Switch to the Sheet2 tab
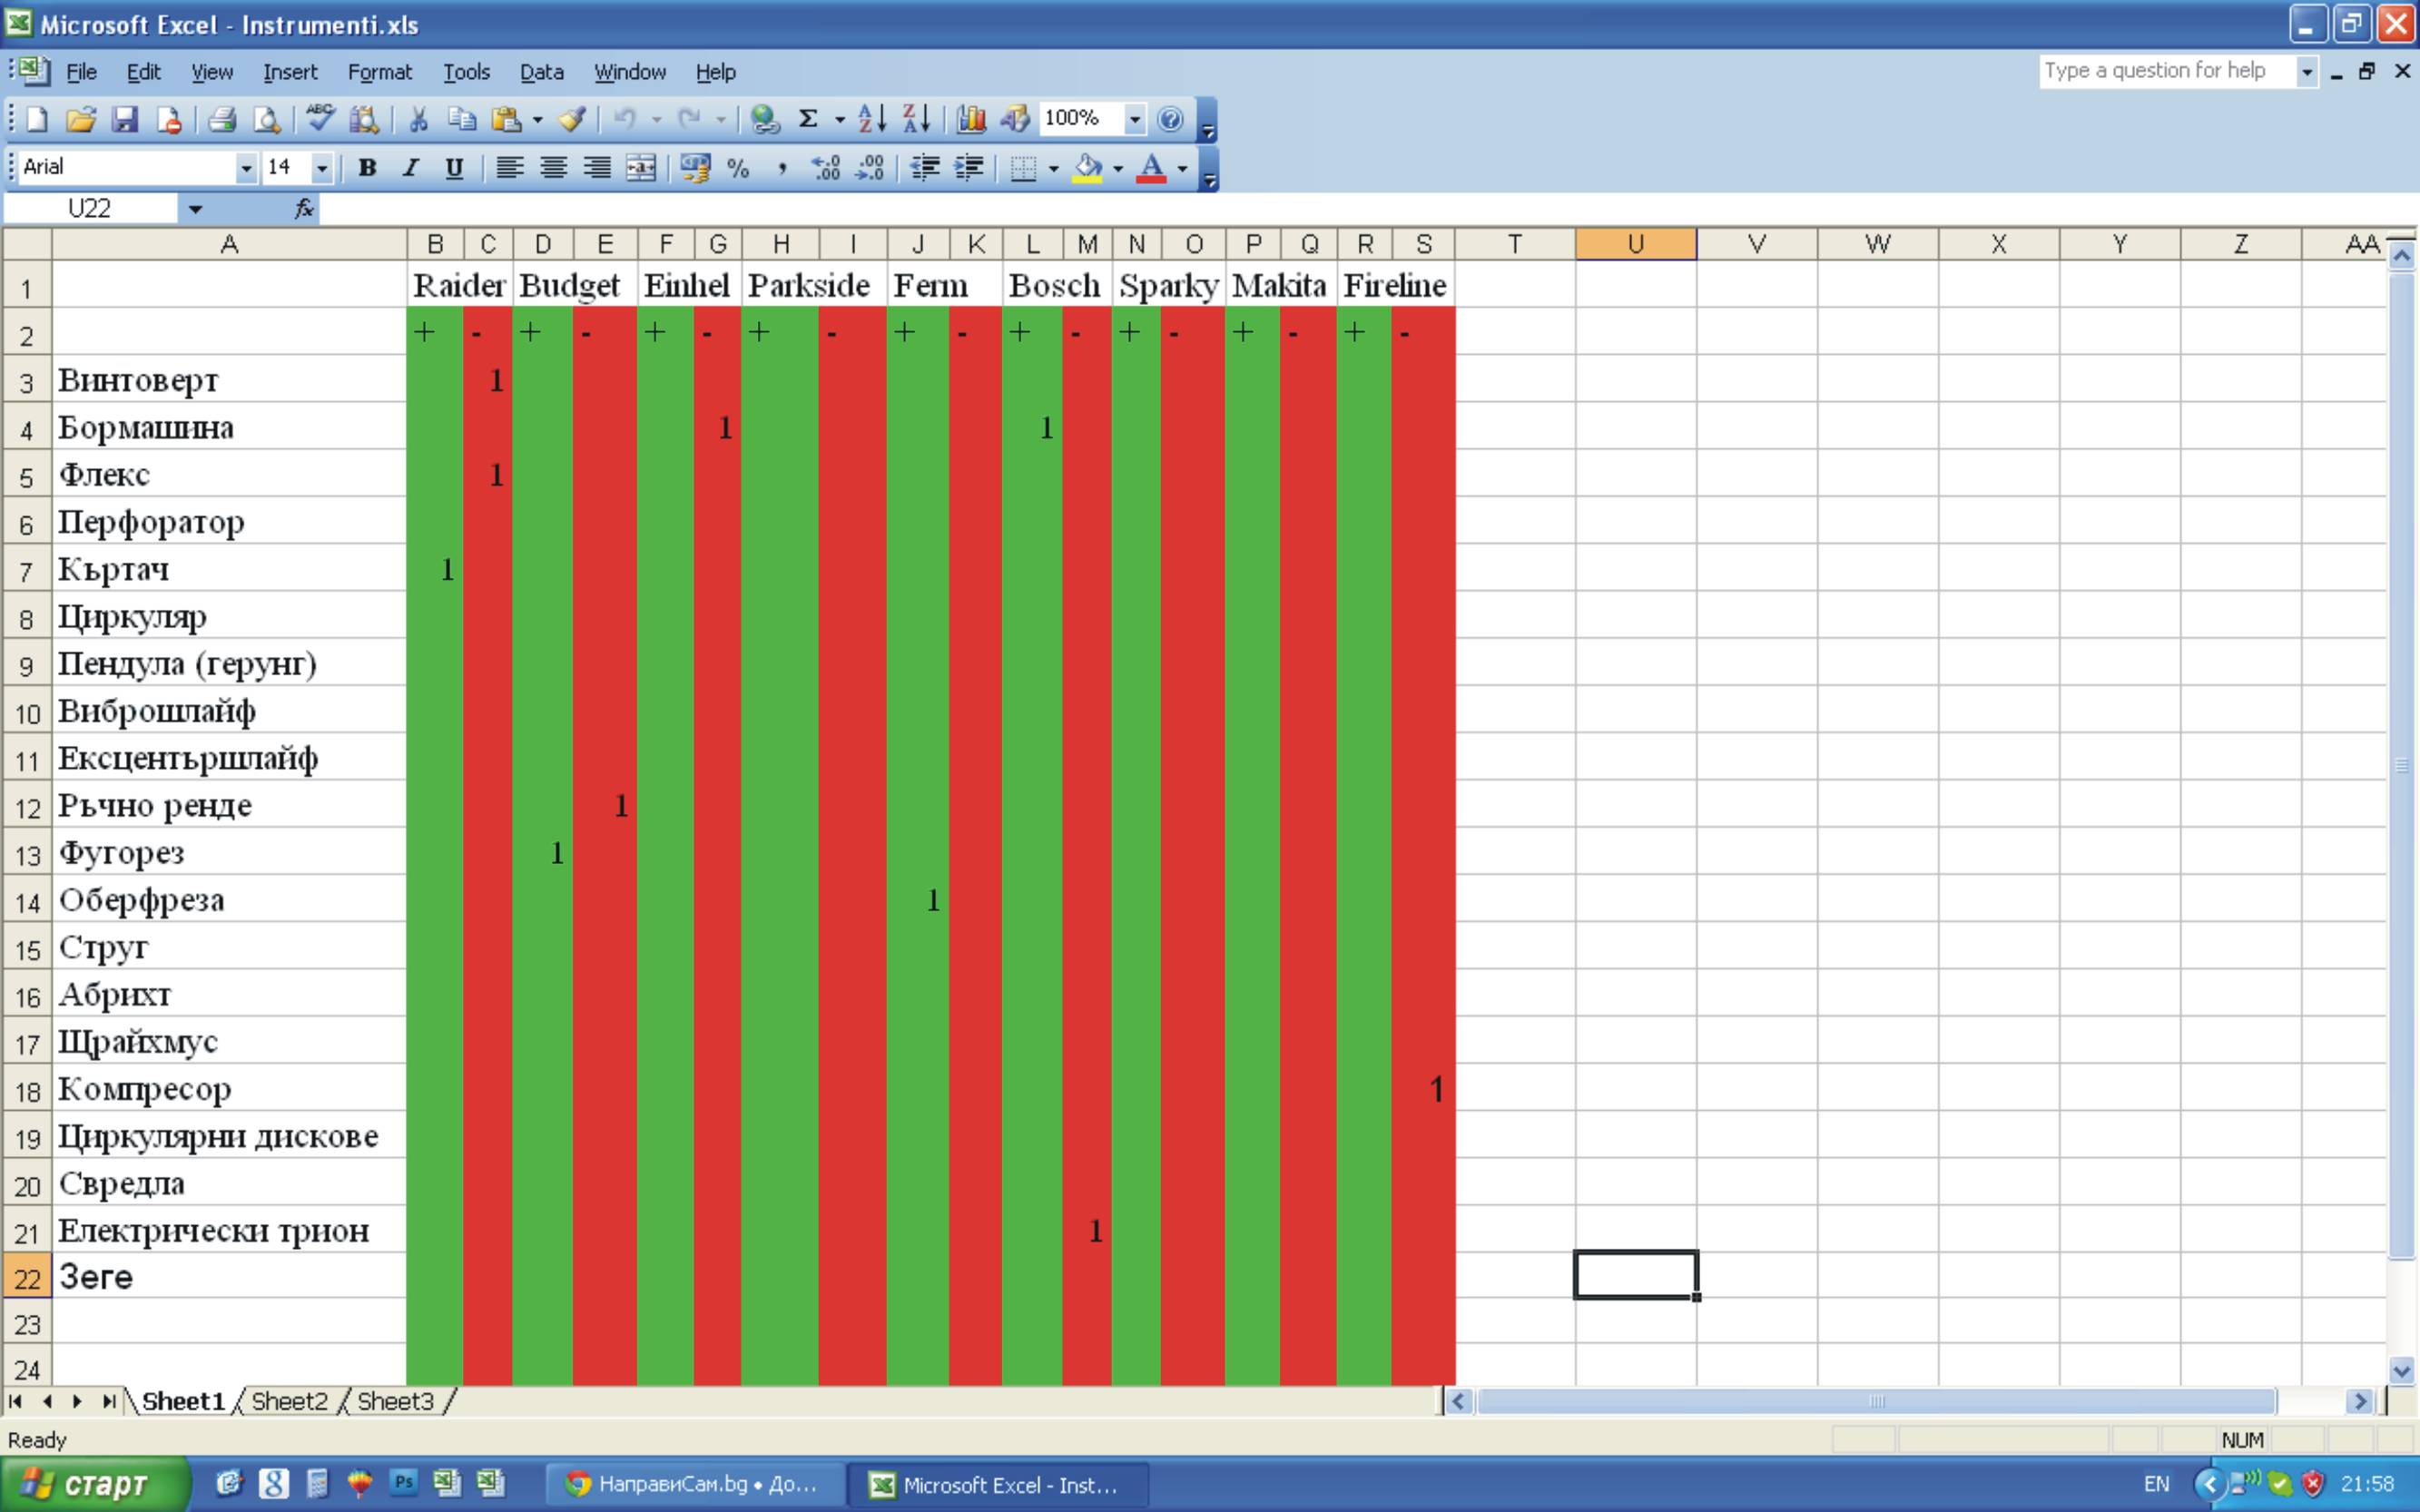This screenshot has height=1512, width=2420. point(289,1401)
